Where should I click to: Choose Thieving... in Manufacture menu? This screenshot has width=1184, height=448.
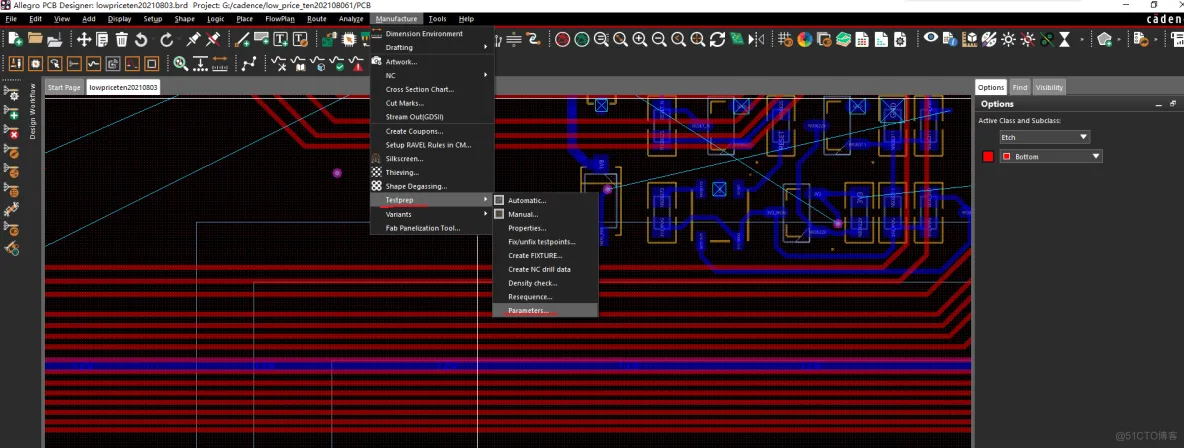[x=432, y=172]
